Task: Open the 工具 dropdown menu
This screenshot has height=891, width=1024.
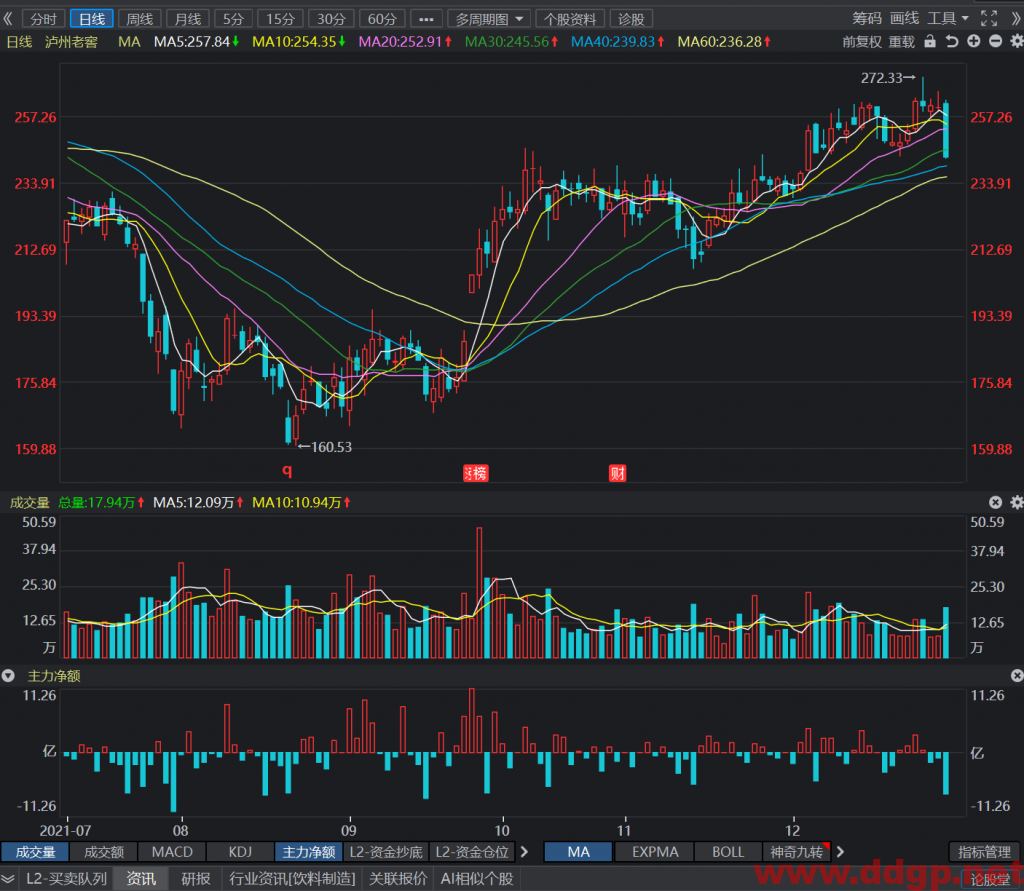Action: (x=948, y=18)
